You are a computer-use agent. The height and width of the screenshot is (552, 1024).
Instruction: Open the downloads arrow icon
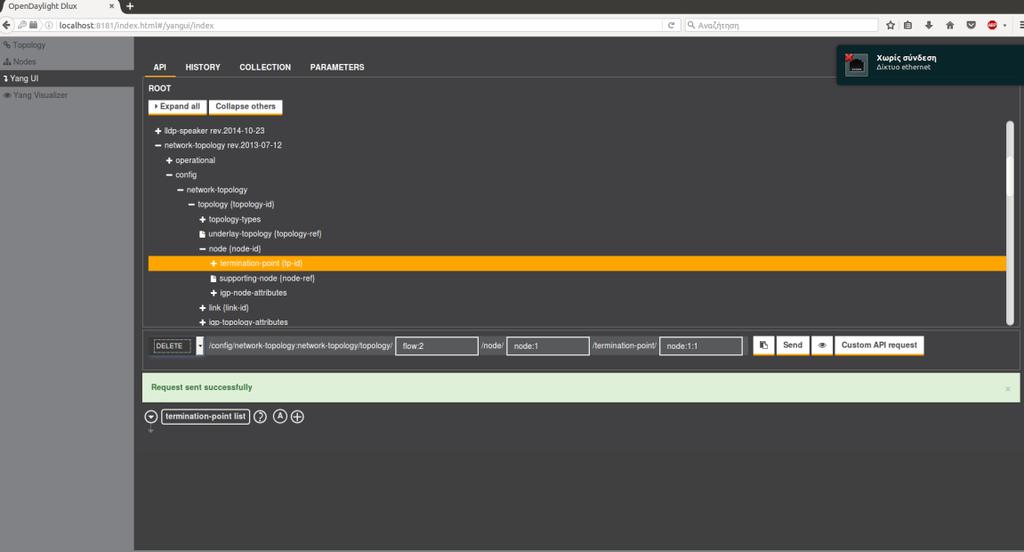(929, 25)
